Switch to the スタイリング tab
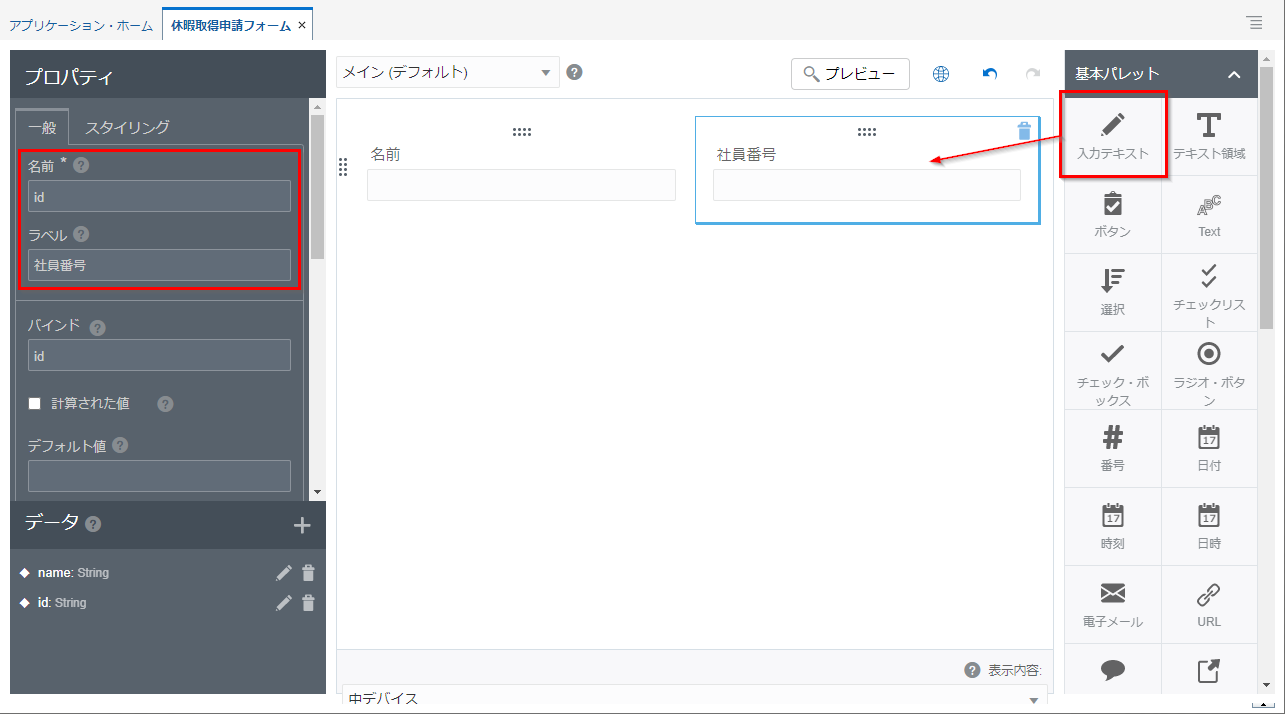 (x=127, y=127)
